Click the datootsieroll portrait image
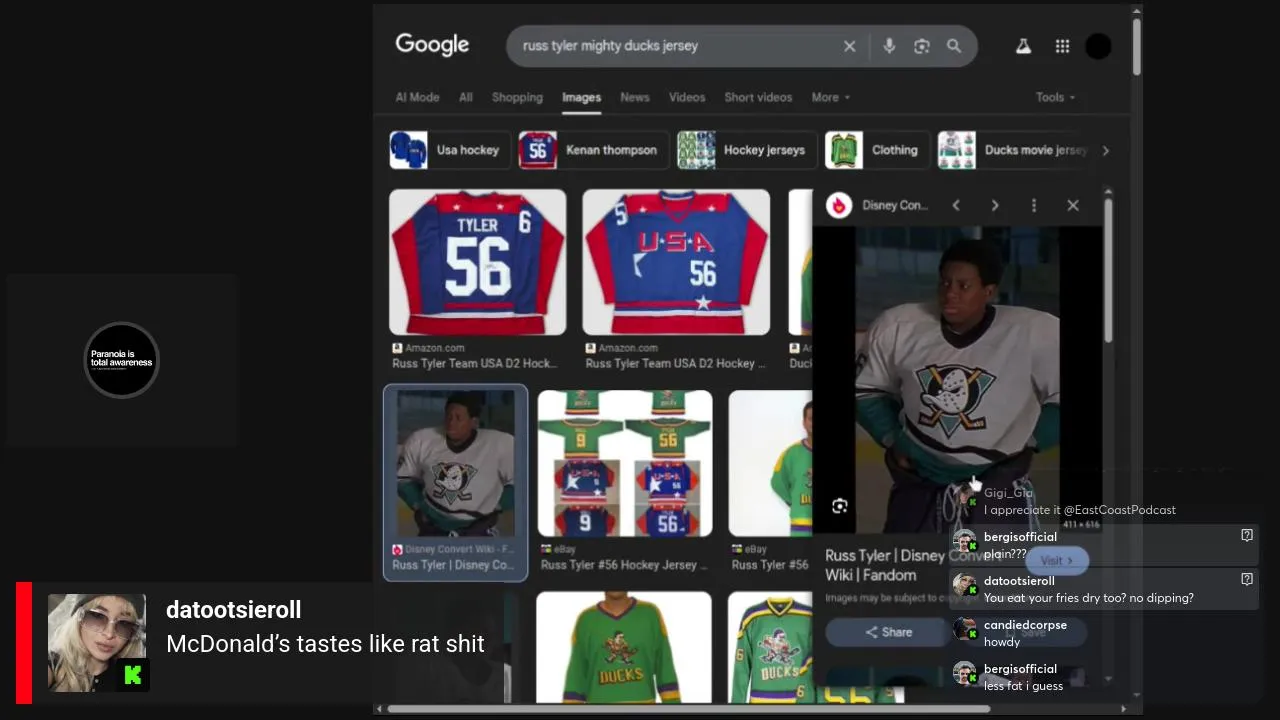The image size is (1280, 720). 97,643
